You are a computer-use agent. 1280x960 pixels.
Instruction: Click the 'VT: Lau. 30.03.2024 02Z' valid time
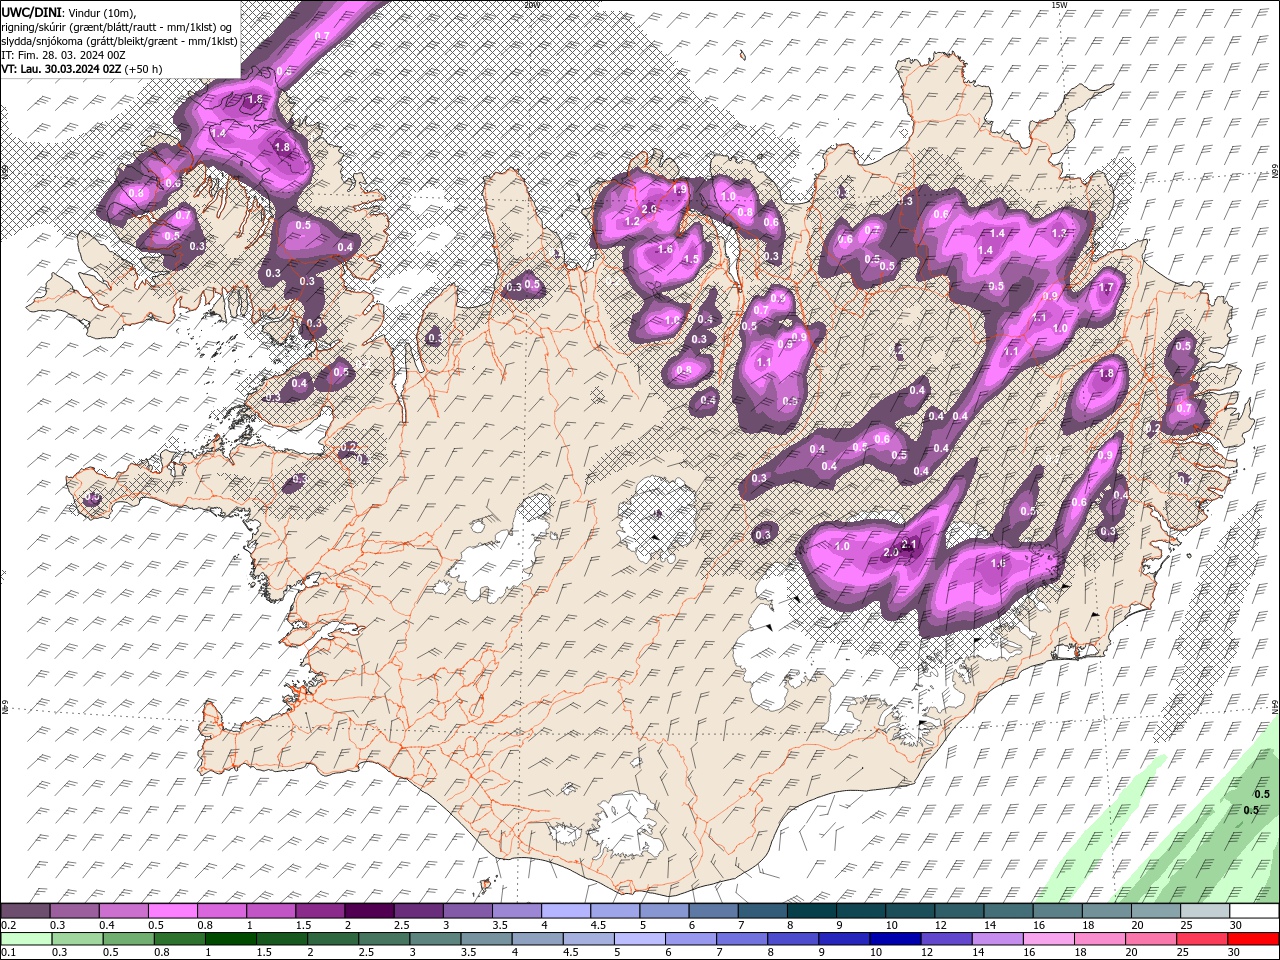(x=61, y=69)
